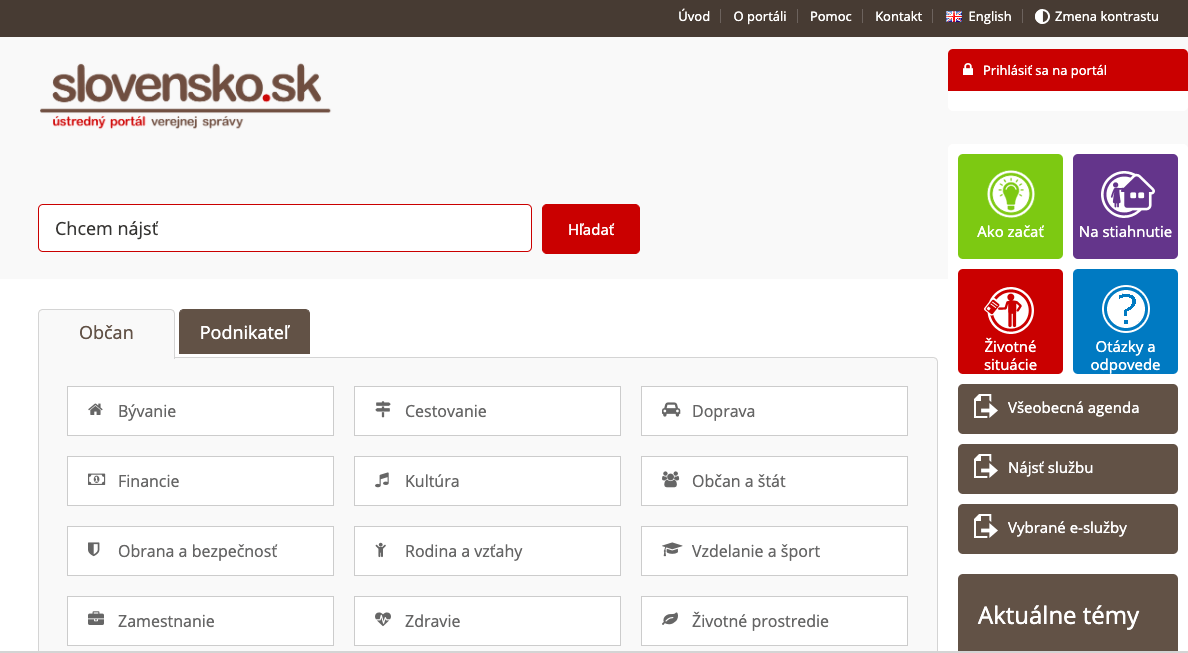1188x653 pixels.
Task: Click the lock icon for portal login
Action: [967, 70]
